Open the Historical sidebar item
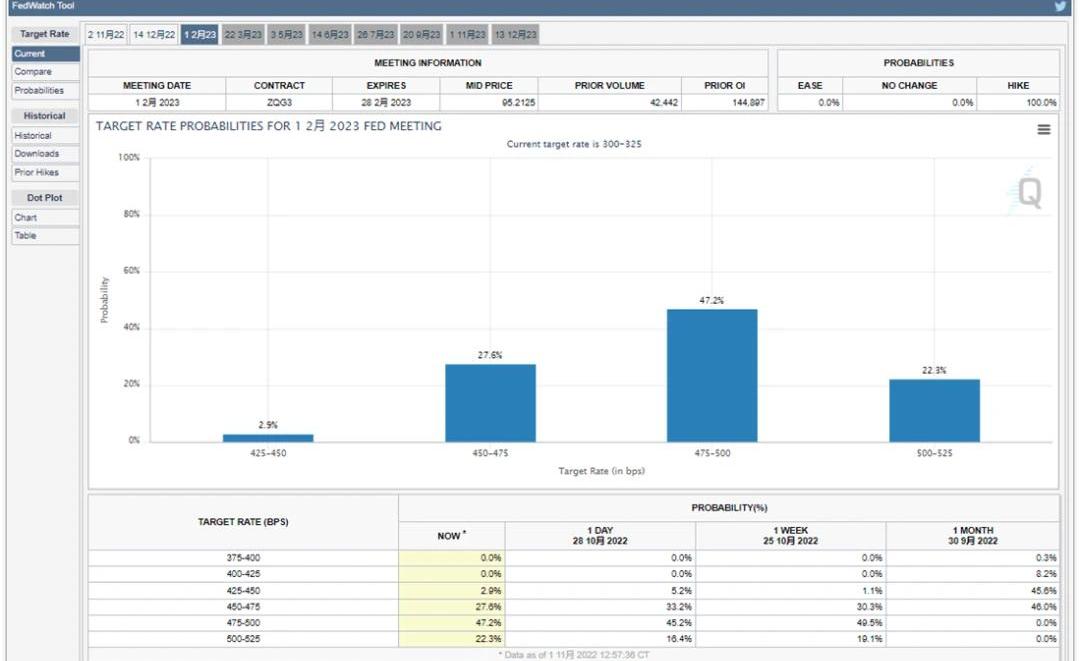This screenshot has width=1080, height=661. point(33,135)
